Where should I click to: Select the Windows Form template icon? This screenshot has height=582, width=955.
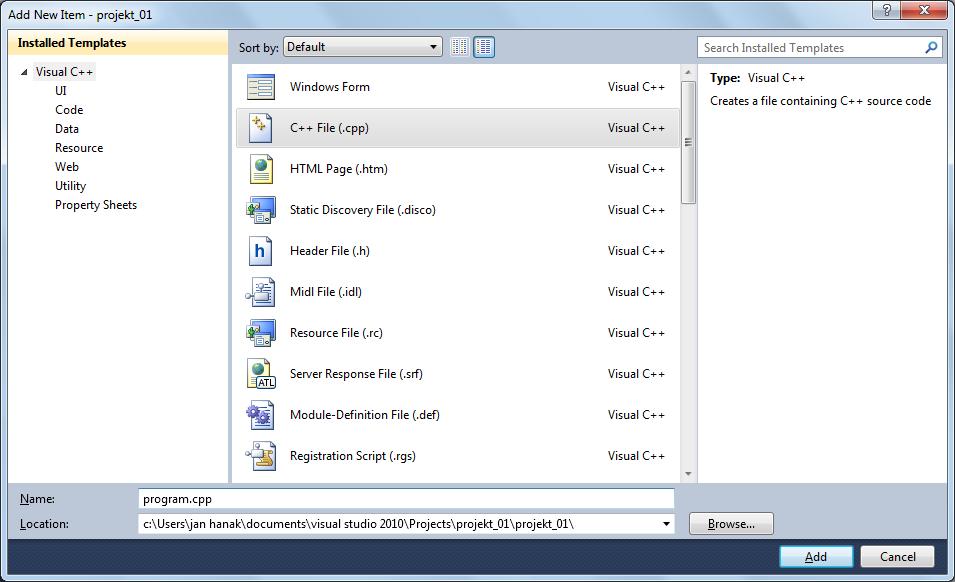[261, 87]
